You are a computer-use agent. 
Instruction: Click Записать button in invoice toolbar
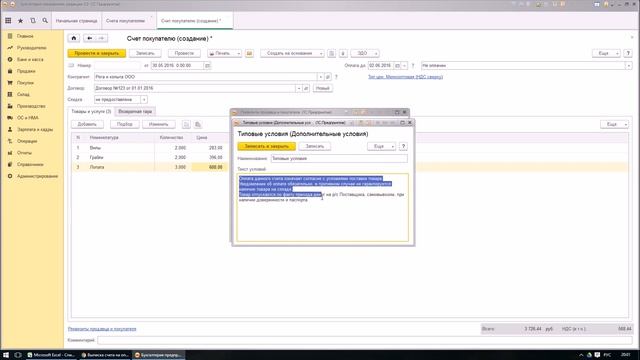[x=145, y=53]
